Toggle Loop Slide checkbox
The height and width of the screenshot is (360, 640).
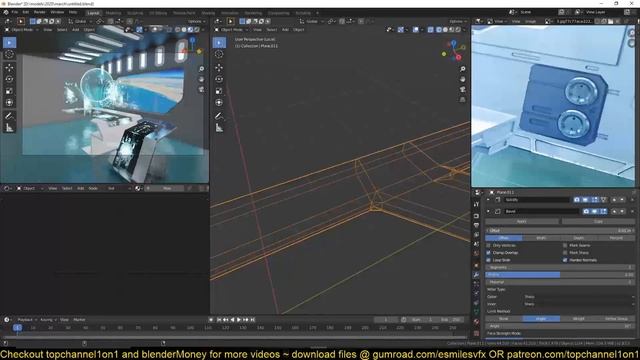(x=489, y=260)
